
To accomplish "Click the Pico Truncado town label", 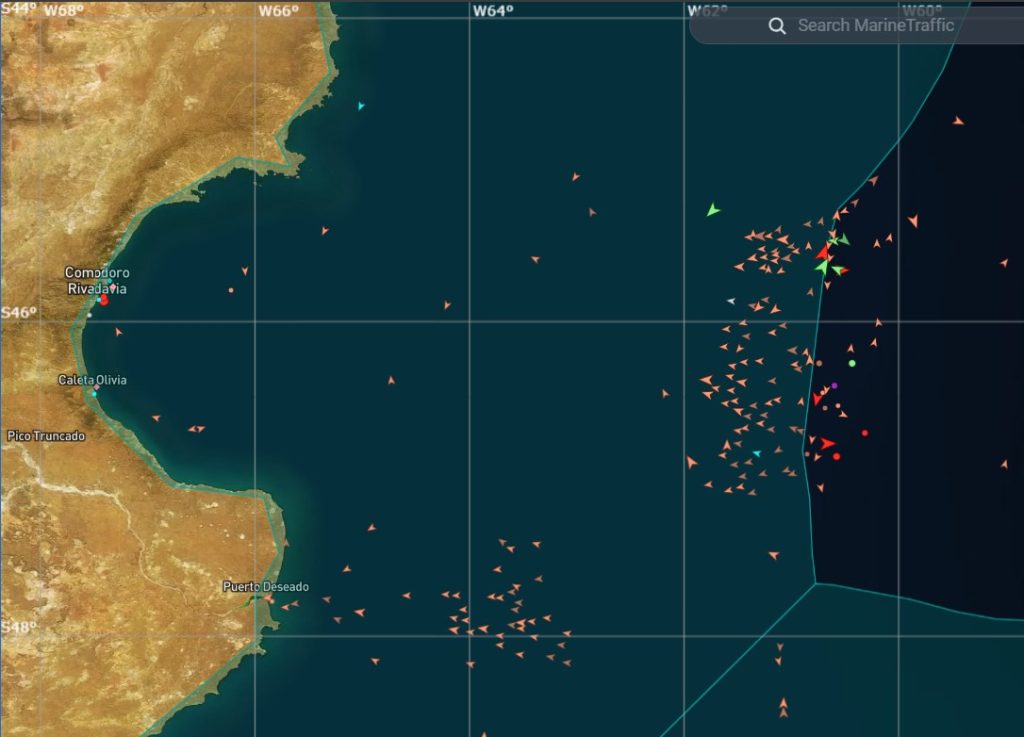I will click(x=46, y=436).
